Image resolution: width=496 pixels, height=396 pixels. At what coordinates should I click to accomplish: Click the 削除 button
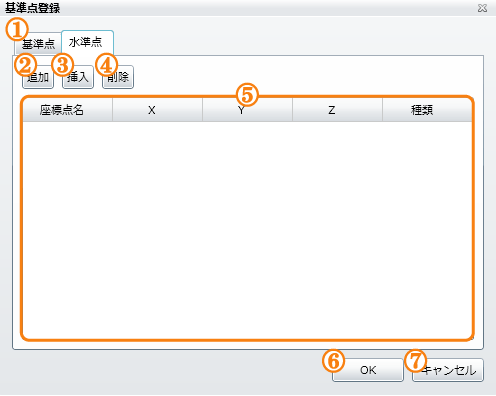[118, 77]
